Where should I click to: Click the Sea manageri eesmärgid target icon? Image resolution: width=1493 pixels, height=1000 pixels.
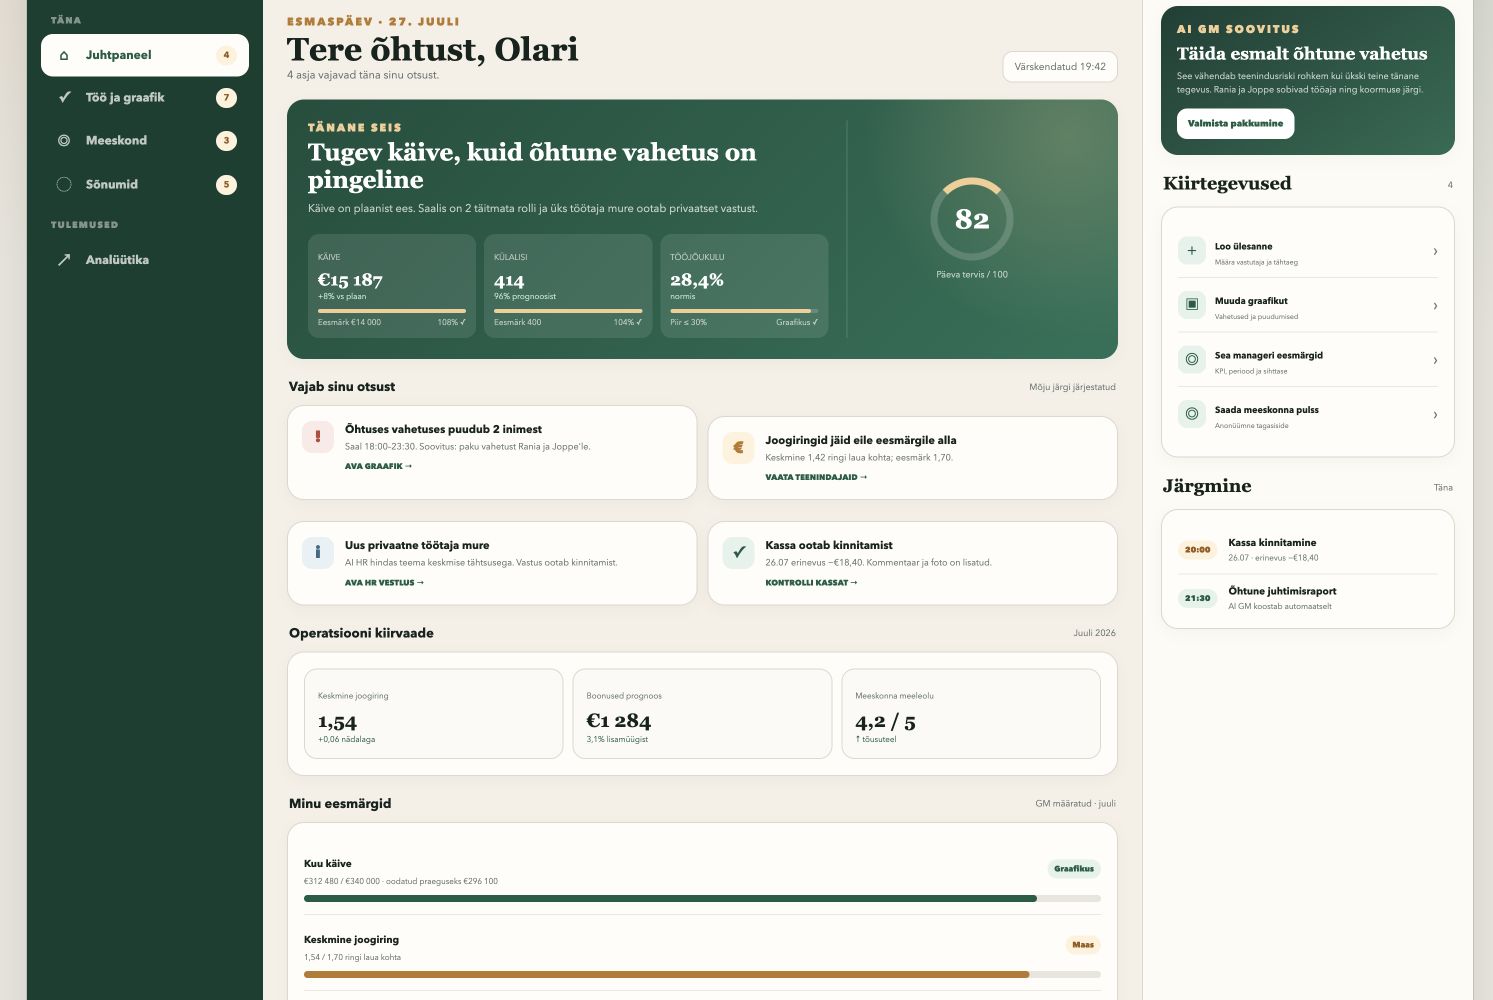[x=1192, y=359]
